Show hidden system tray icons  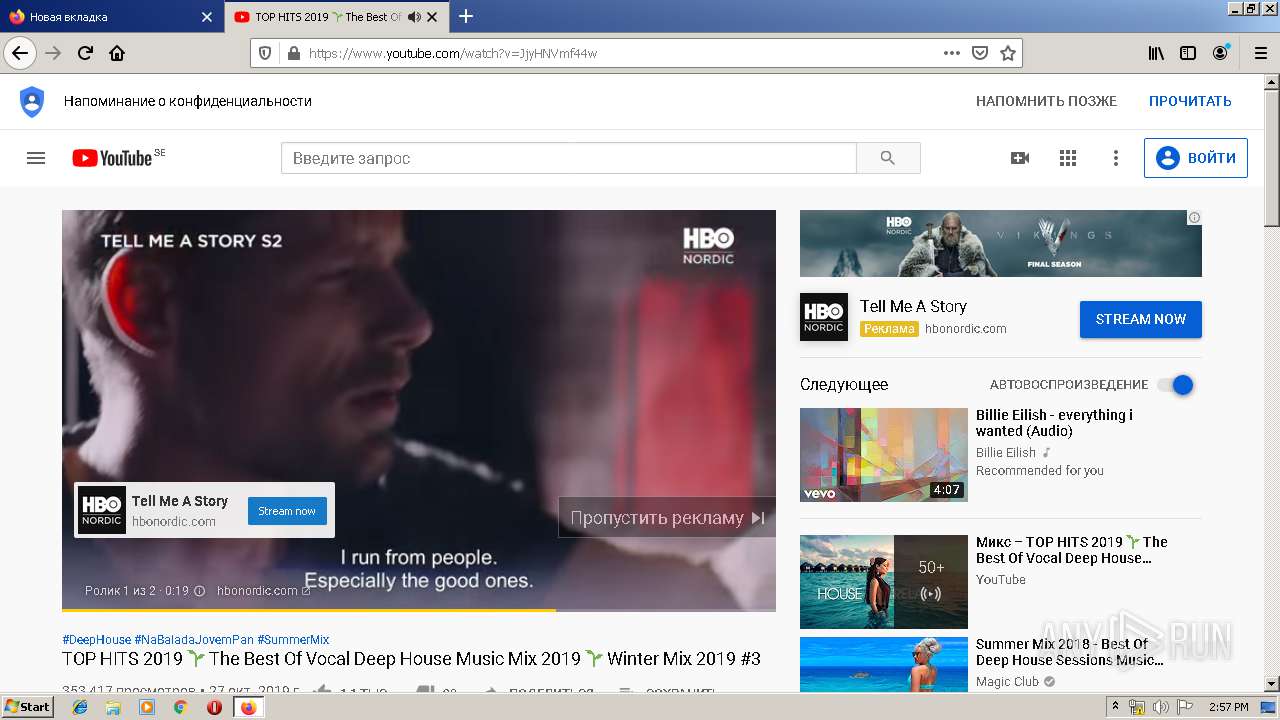pos(1115,707)
